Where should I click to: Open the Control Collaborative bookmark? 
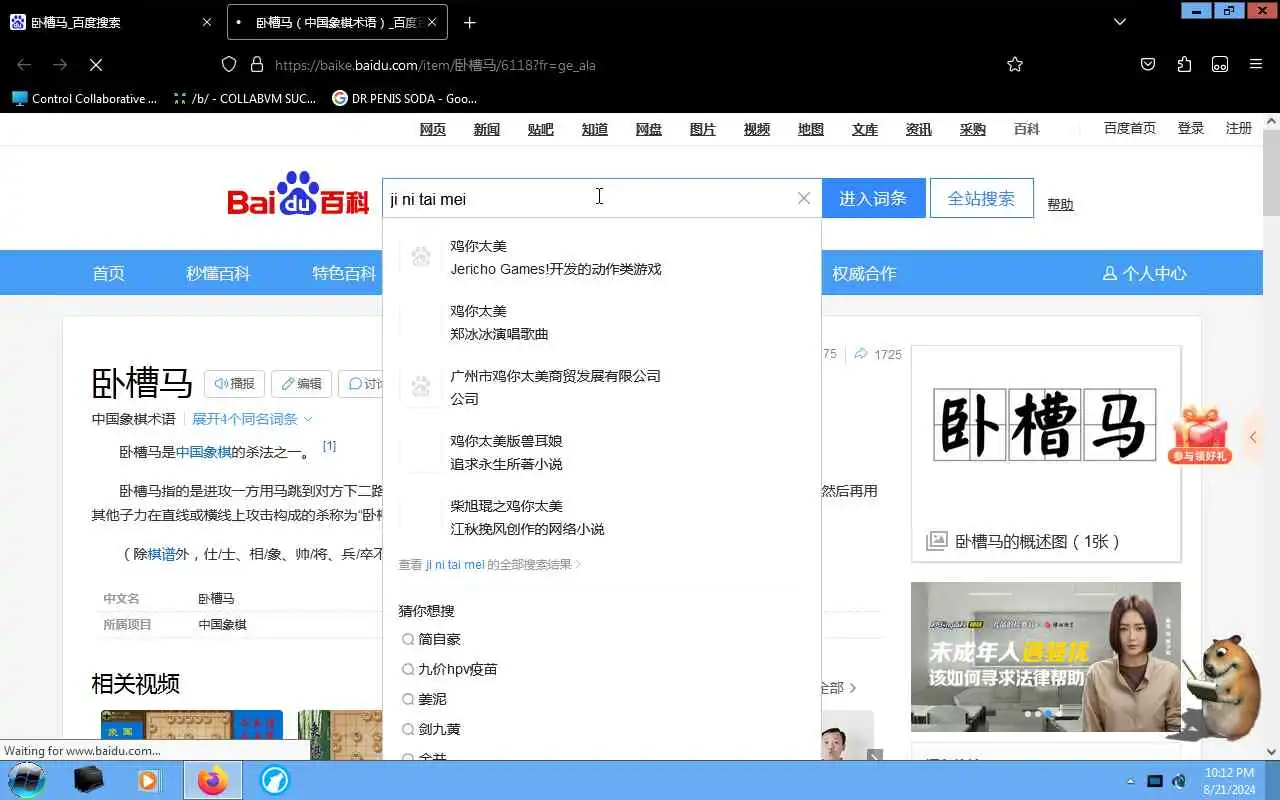pos(85,98)
